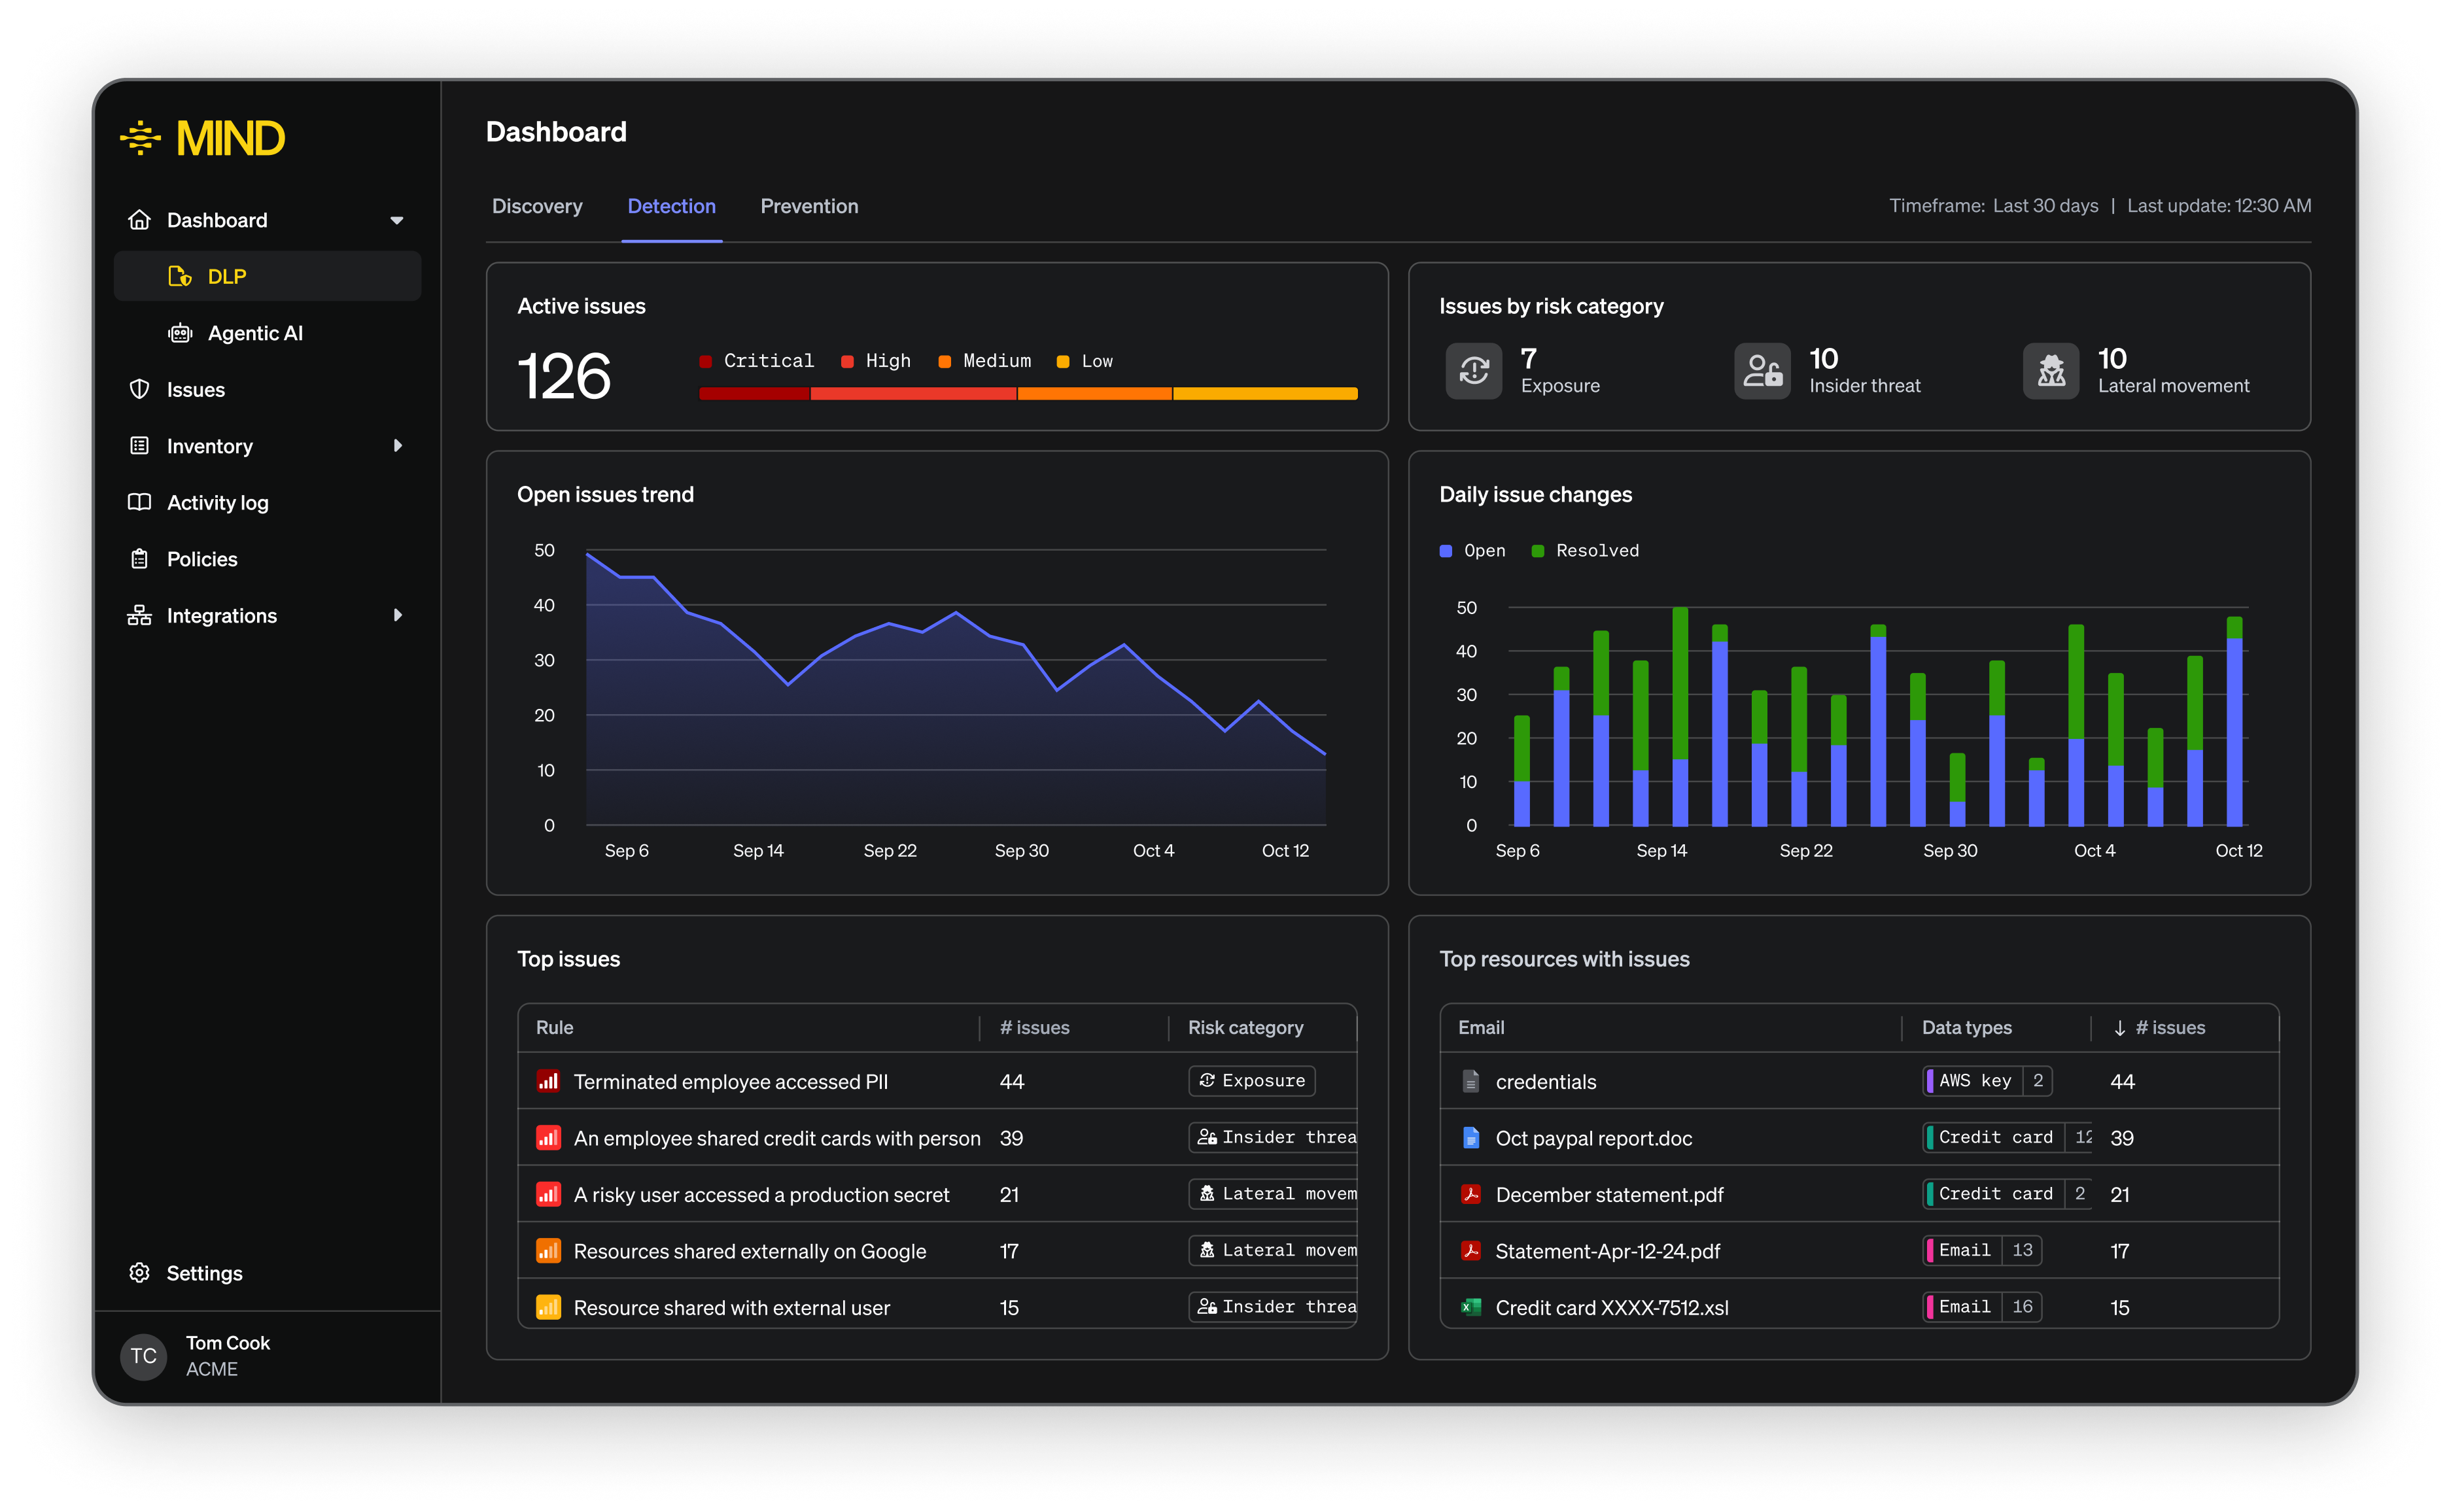
Task: Expand the Integrations submenu arrow
Action: tap(398, 615)
